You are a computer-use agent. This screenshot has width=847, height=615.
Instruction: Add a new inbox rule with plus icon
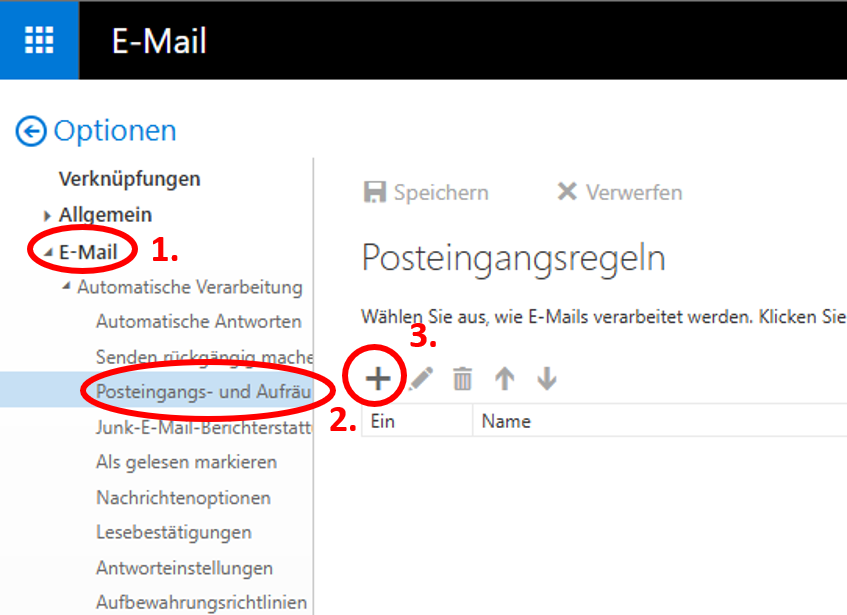click(378, 379)
